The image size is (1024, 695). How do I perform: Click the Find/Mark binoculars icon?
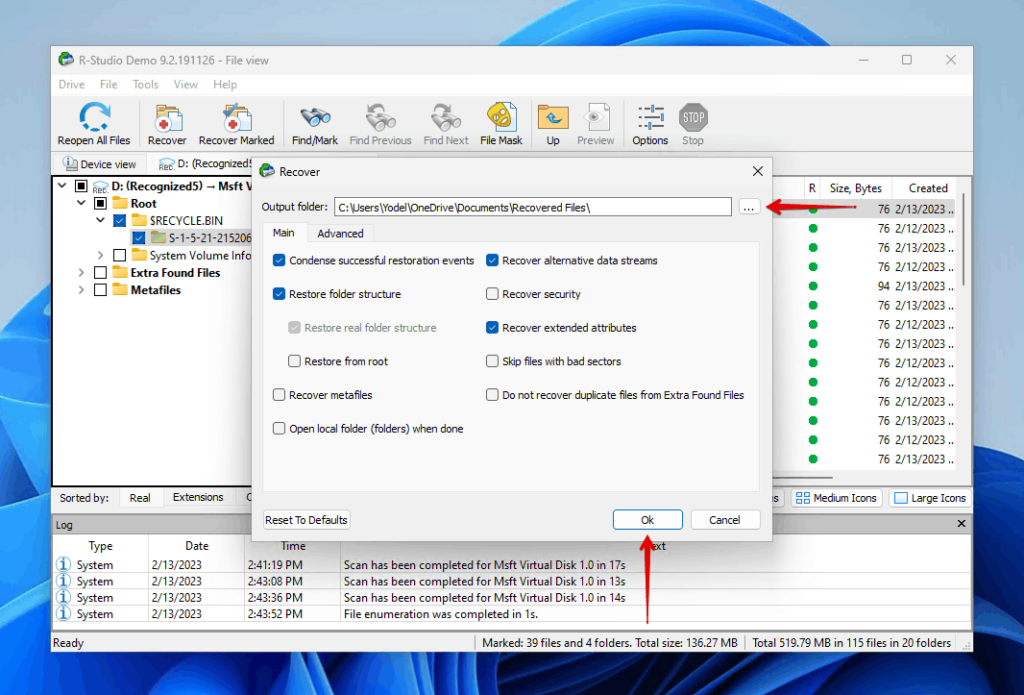pos(314,118)
